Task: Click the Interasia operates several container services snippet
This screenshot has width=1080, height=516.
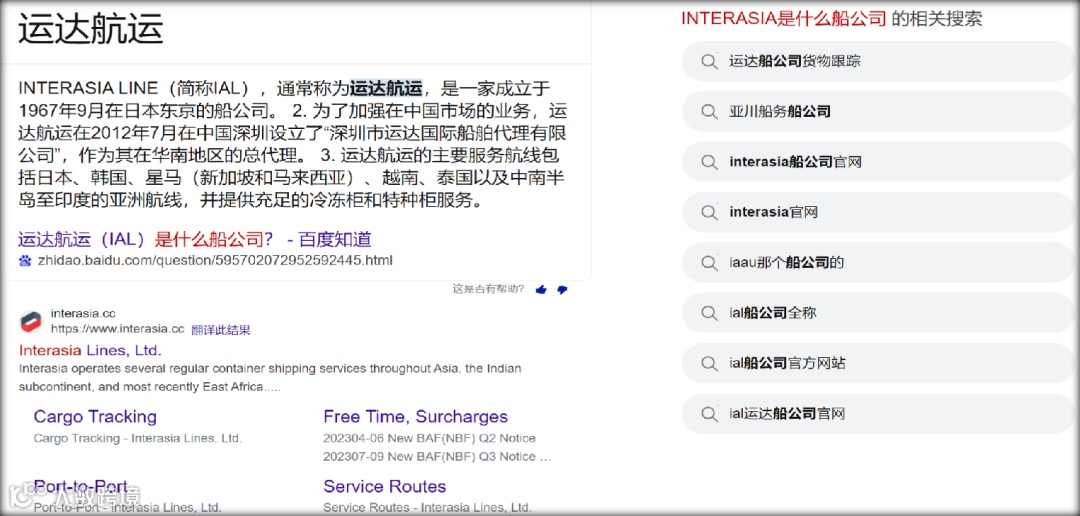Action: tap(270, 378)
